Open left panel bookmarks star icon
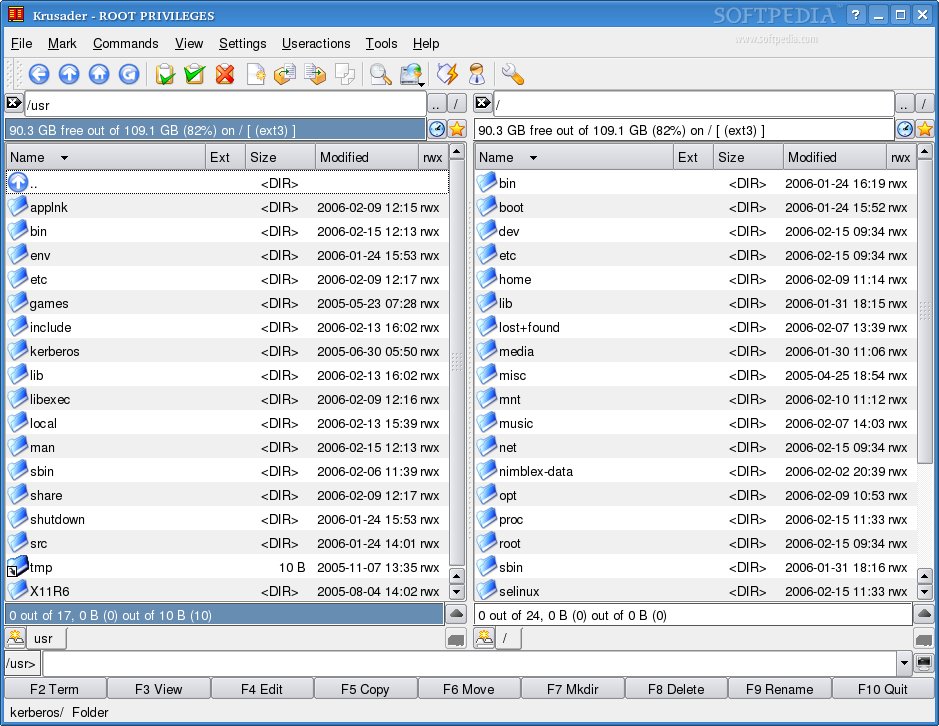Screen dimensions: 939x726 coord(457,129)
